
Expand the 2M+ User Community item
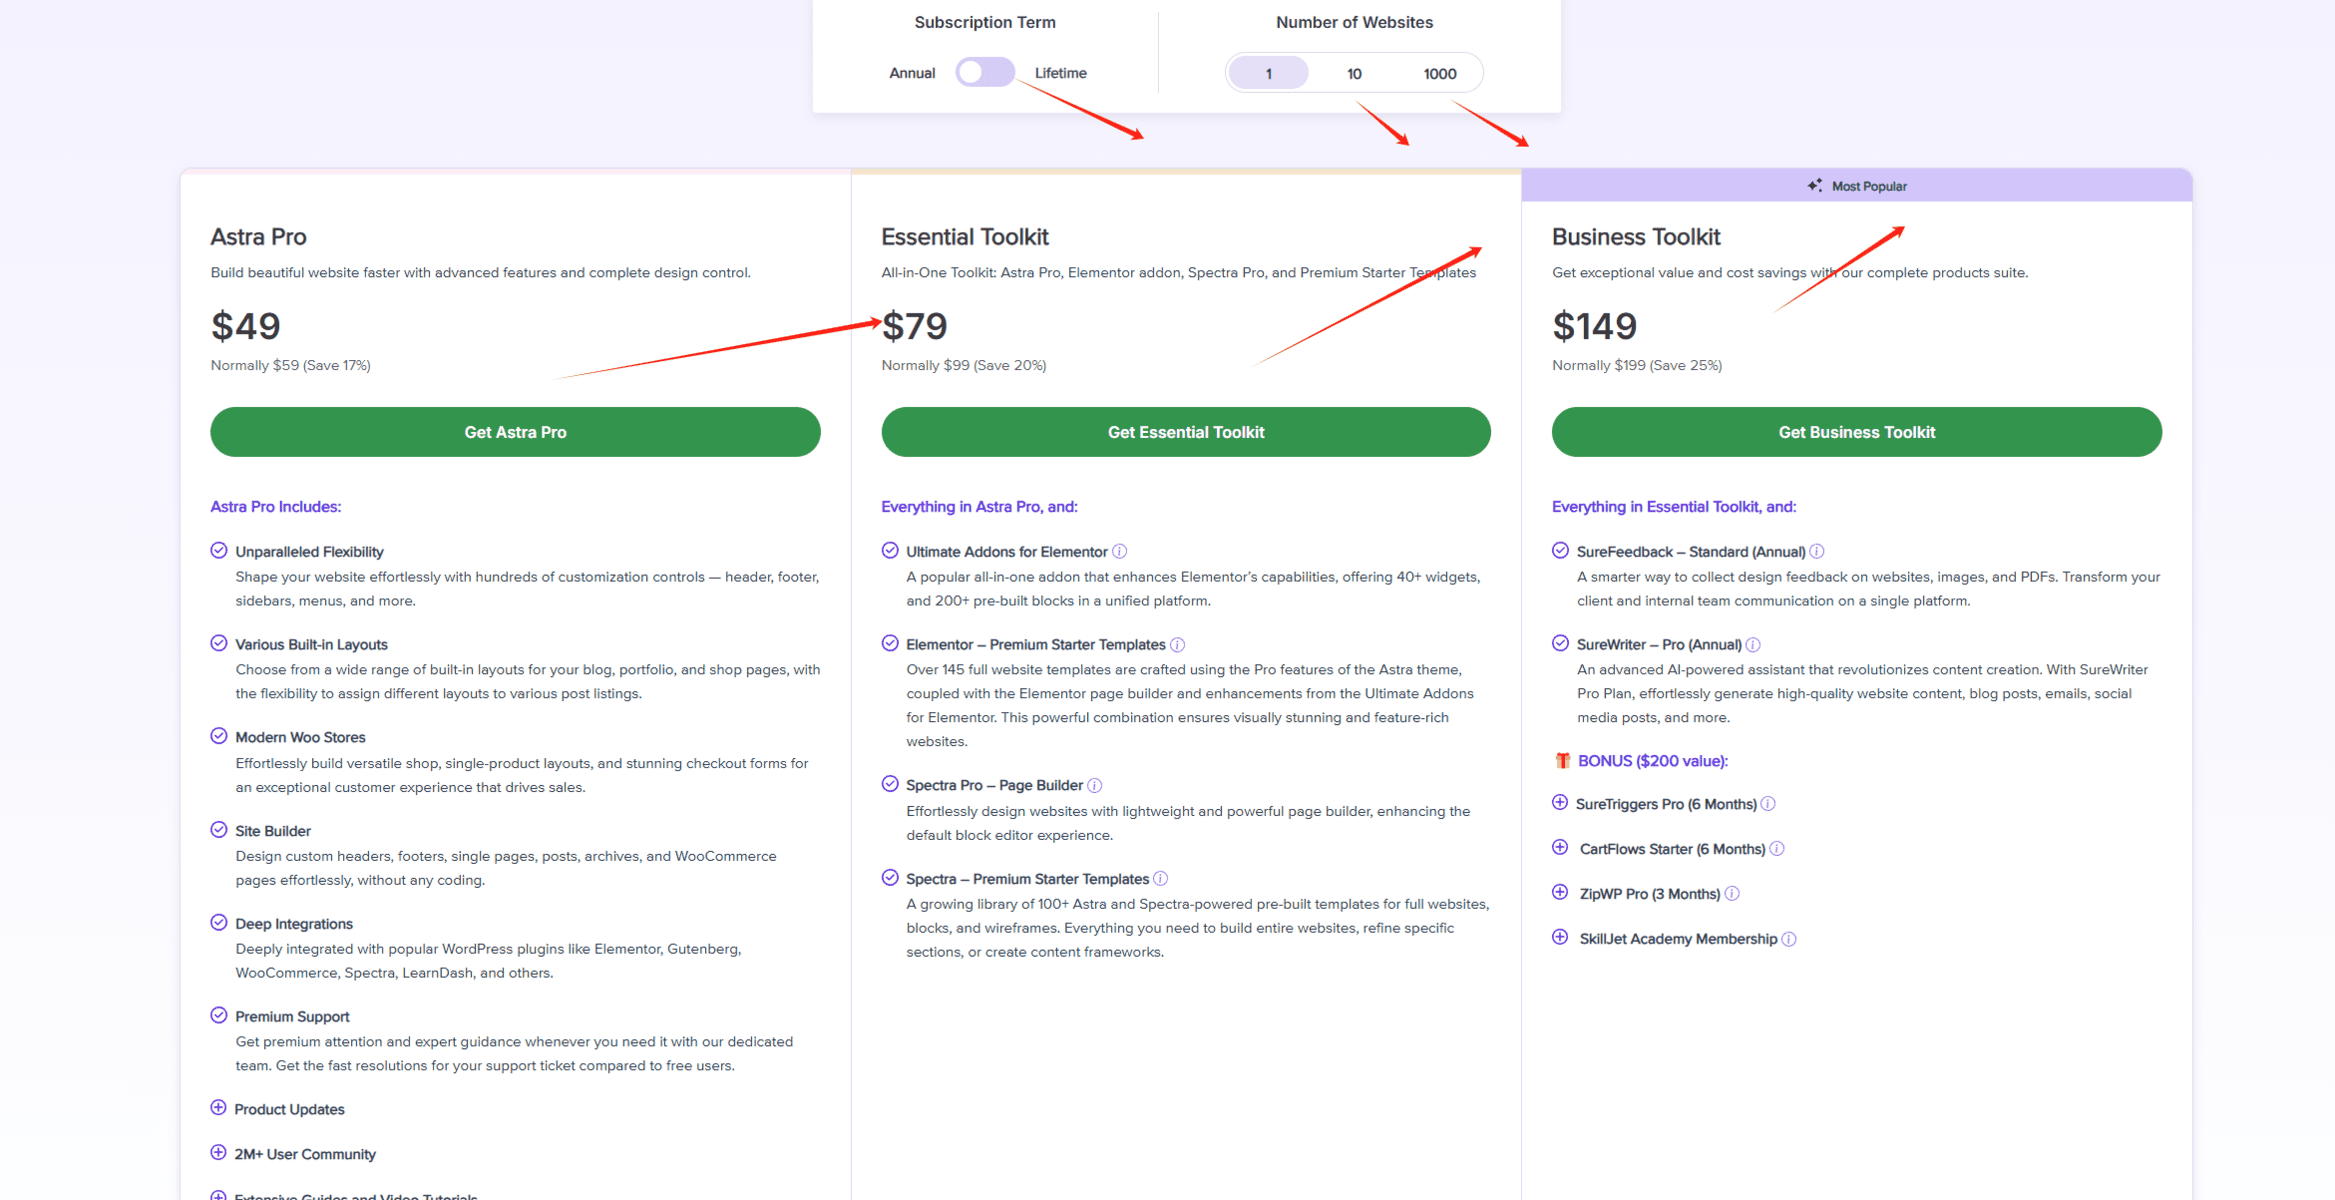coord(218,1153)
